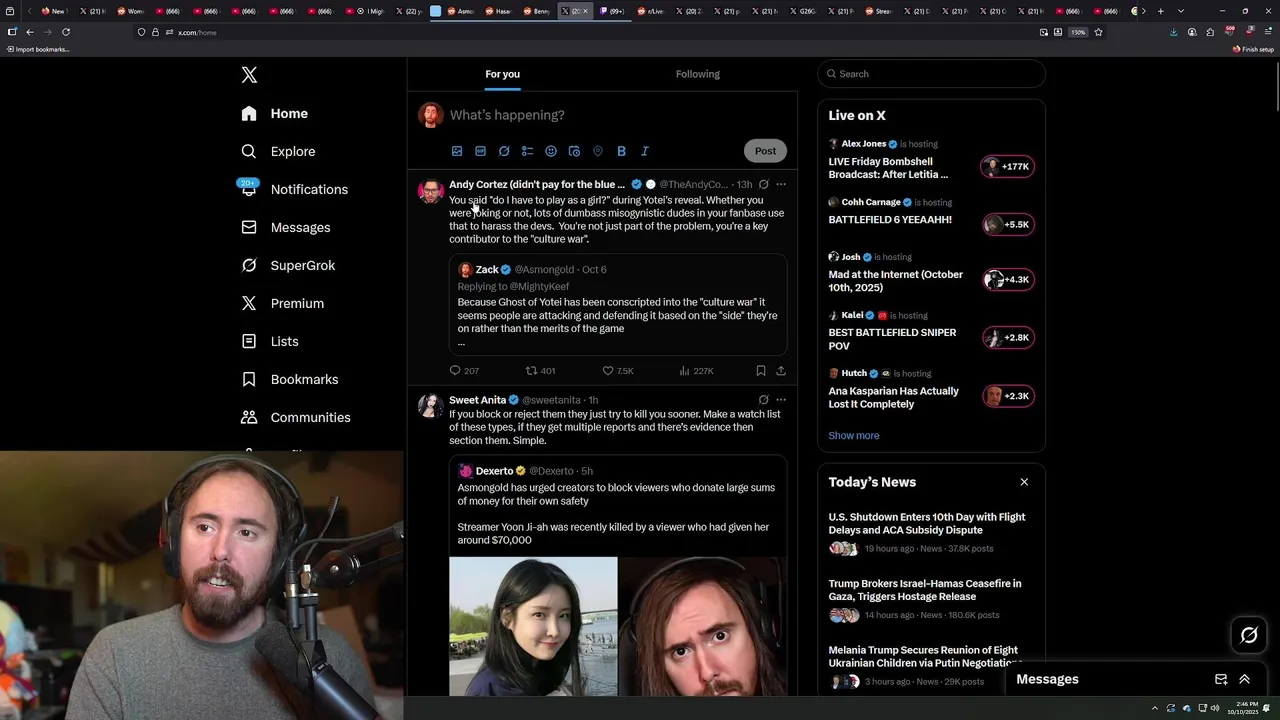Open Notifications with 20+ badge
Viewport: 1280px width, 720px height.
(x=294, y=189)
